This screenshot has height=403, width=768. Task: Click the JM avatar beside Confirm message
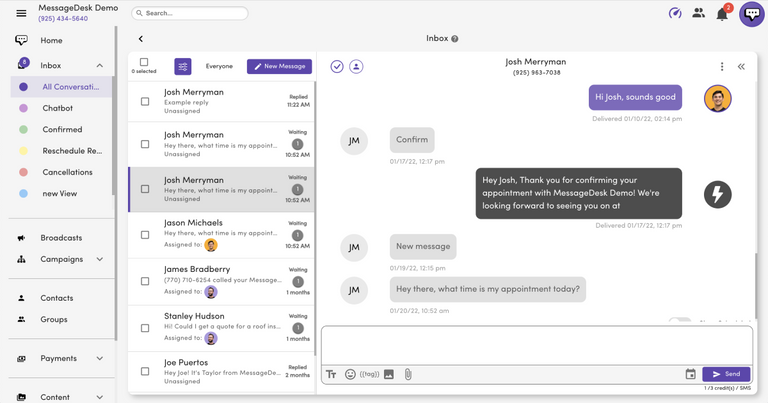(x=354, y=141)
